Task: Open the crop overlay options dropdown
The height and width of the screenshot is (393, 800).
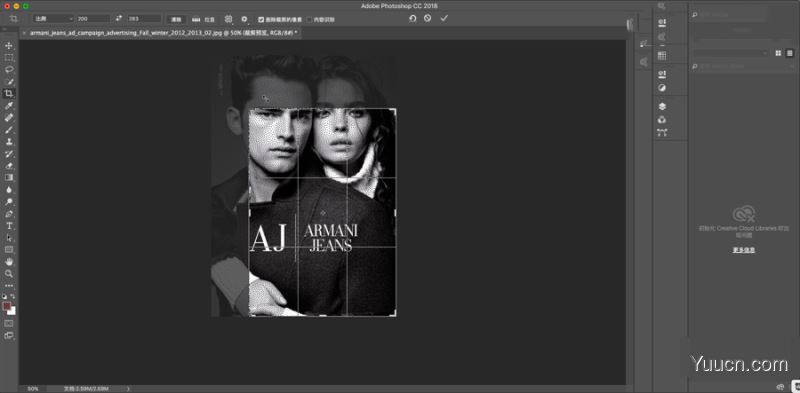Action: tap(229, 19)
